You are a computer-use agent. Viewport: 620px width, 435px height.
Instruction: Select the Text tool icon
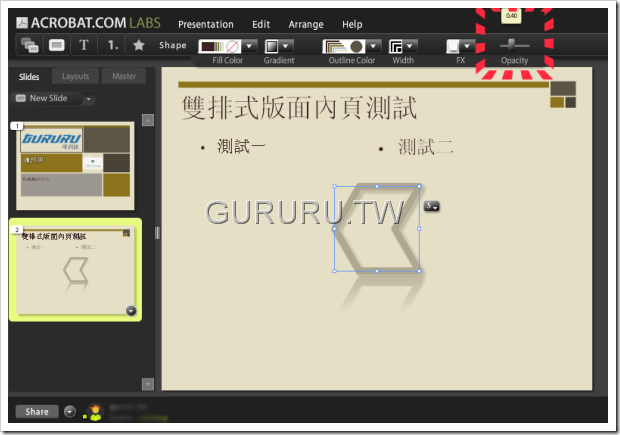[x=84, y=45]
